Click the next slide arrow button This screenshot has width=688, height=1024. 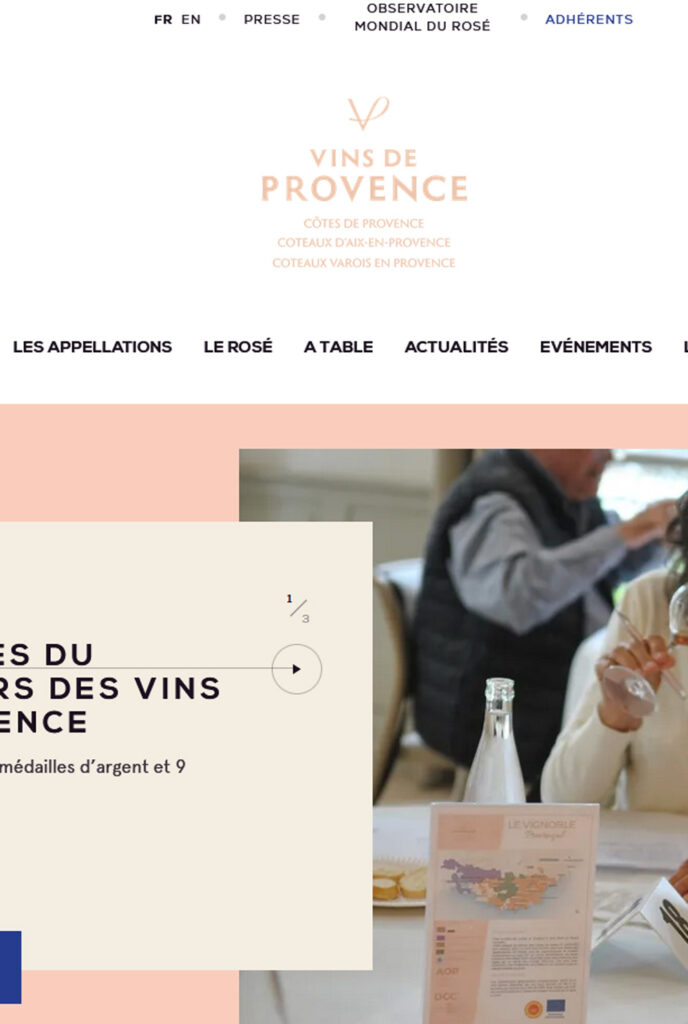296,669
